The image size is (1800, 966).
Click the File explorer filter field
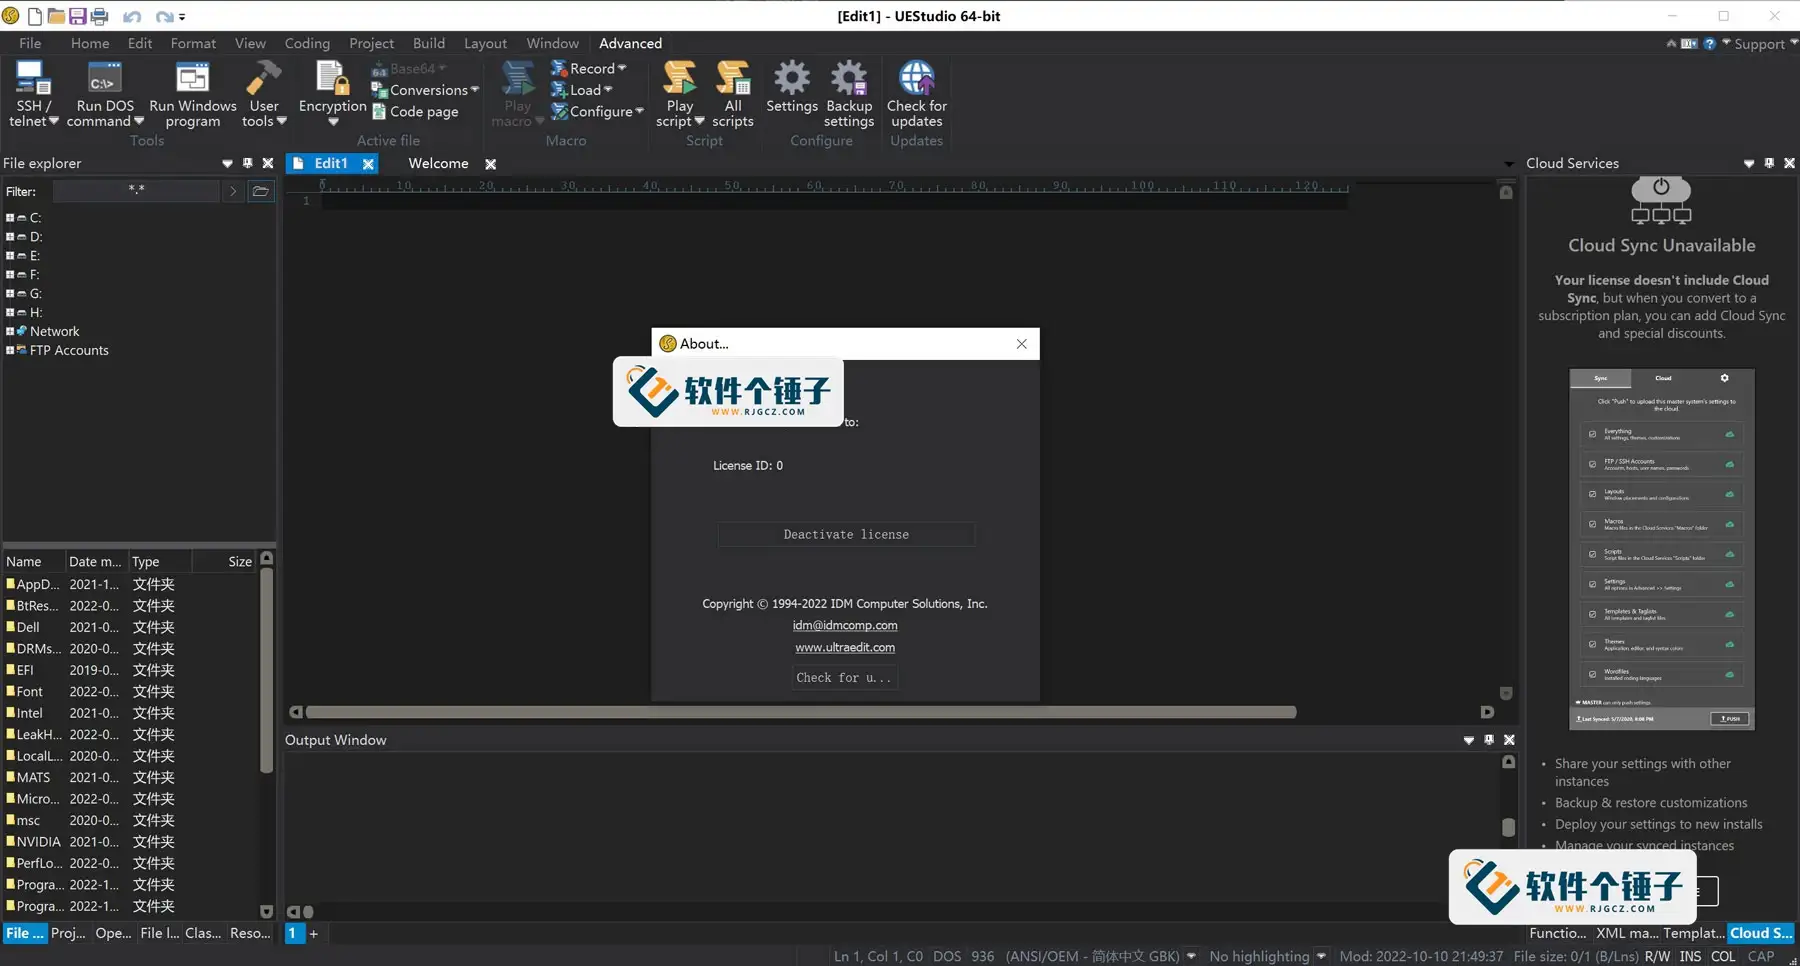tap(136, 191)
